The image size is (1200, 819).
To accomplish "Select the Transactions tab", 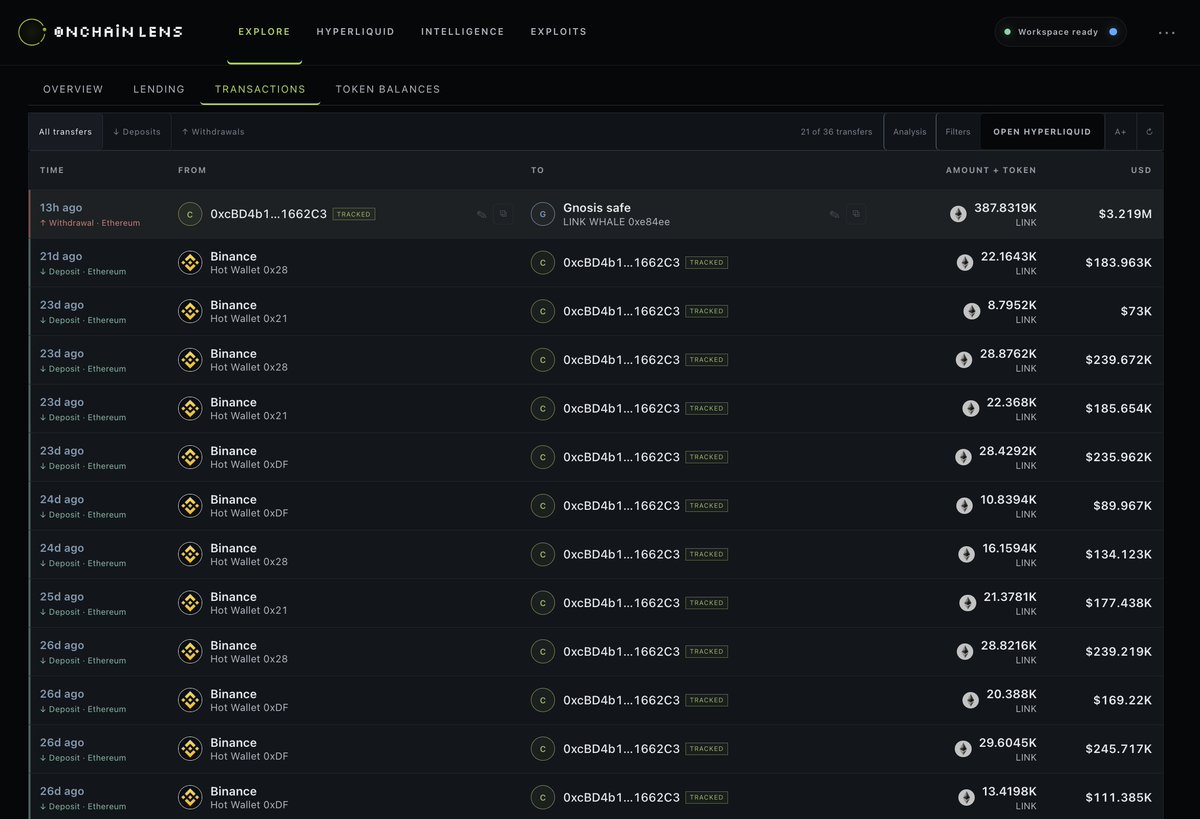I will (260, 89).
